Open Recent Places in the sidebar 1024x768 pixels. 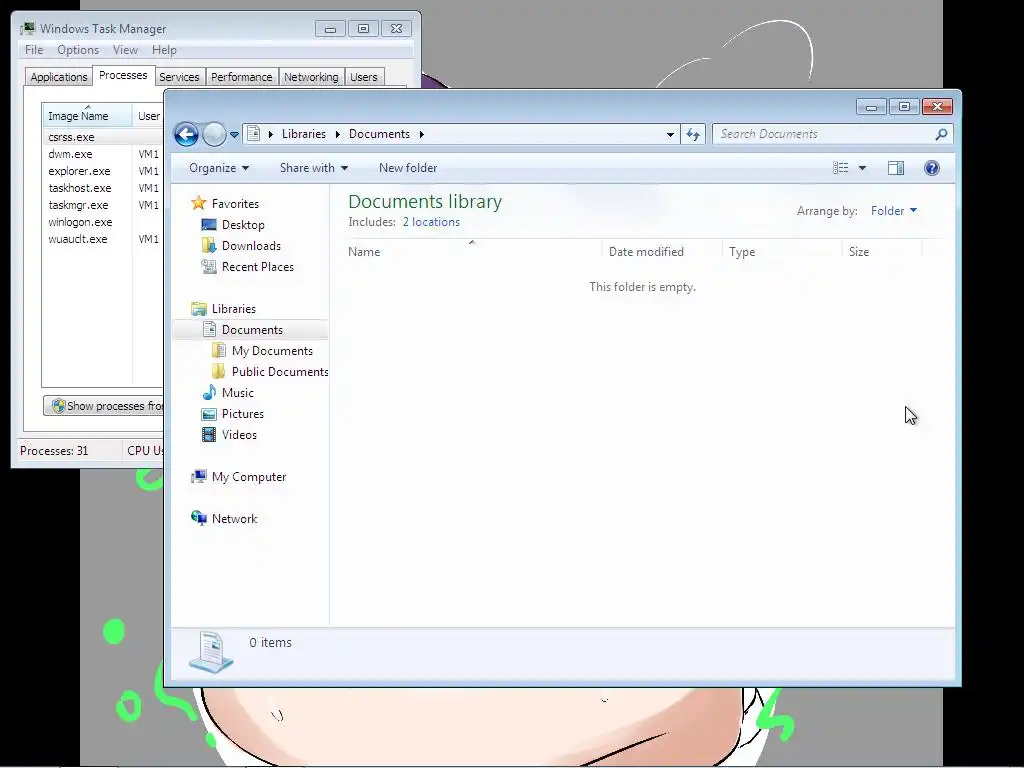click(258, 266)
